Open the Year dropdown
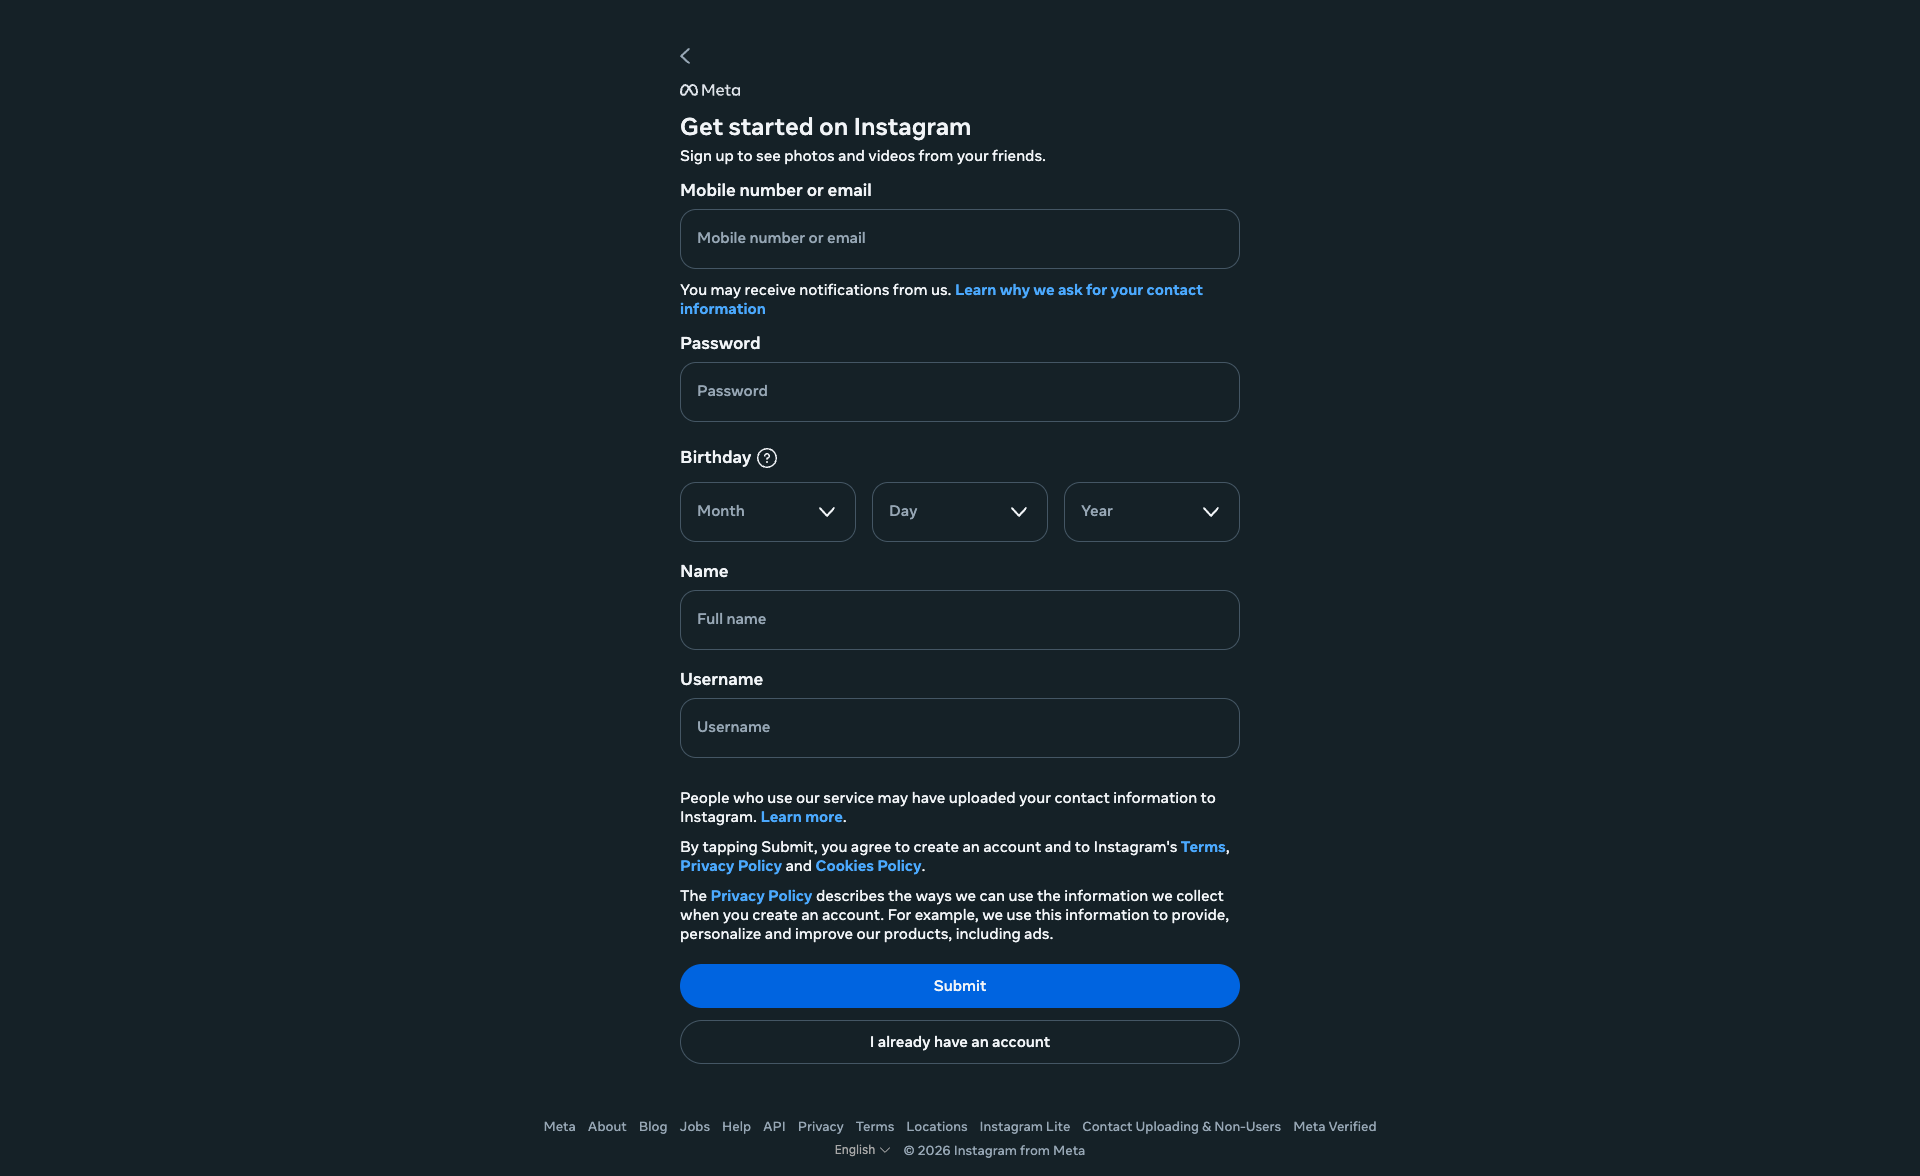Viewport: 1920px width, 1176px height. 1151,511
